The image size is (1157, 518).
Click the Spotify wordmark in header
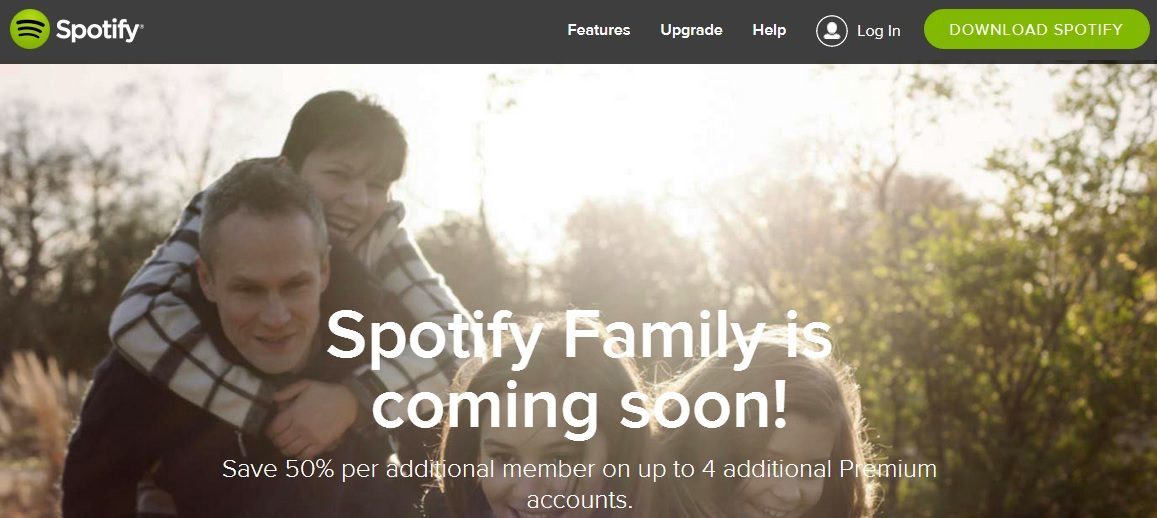coord(100,30)
